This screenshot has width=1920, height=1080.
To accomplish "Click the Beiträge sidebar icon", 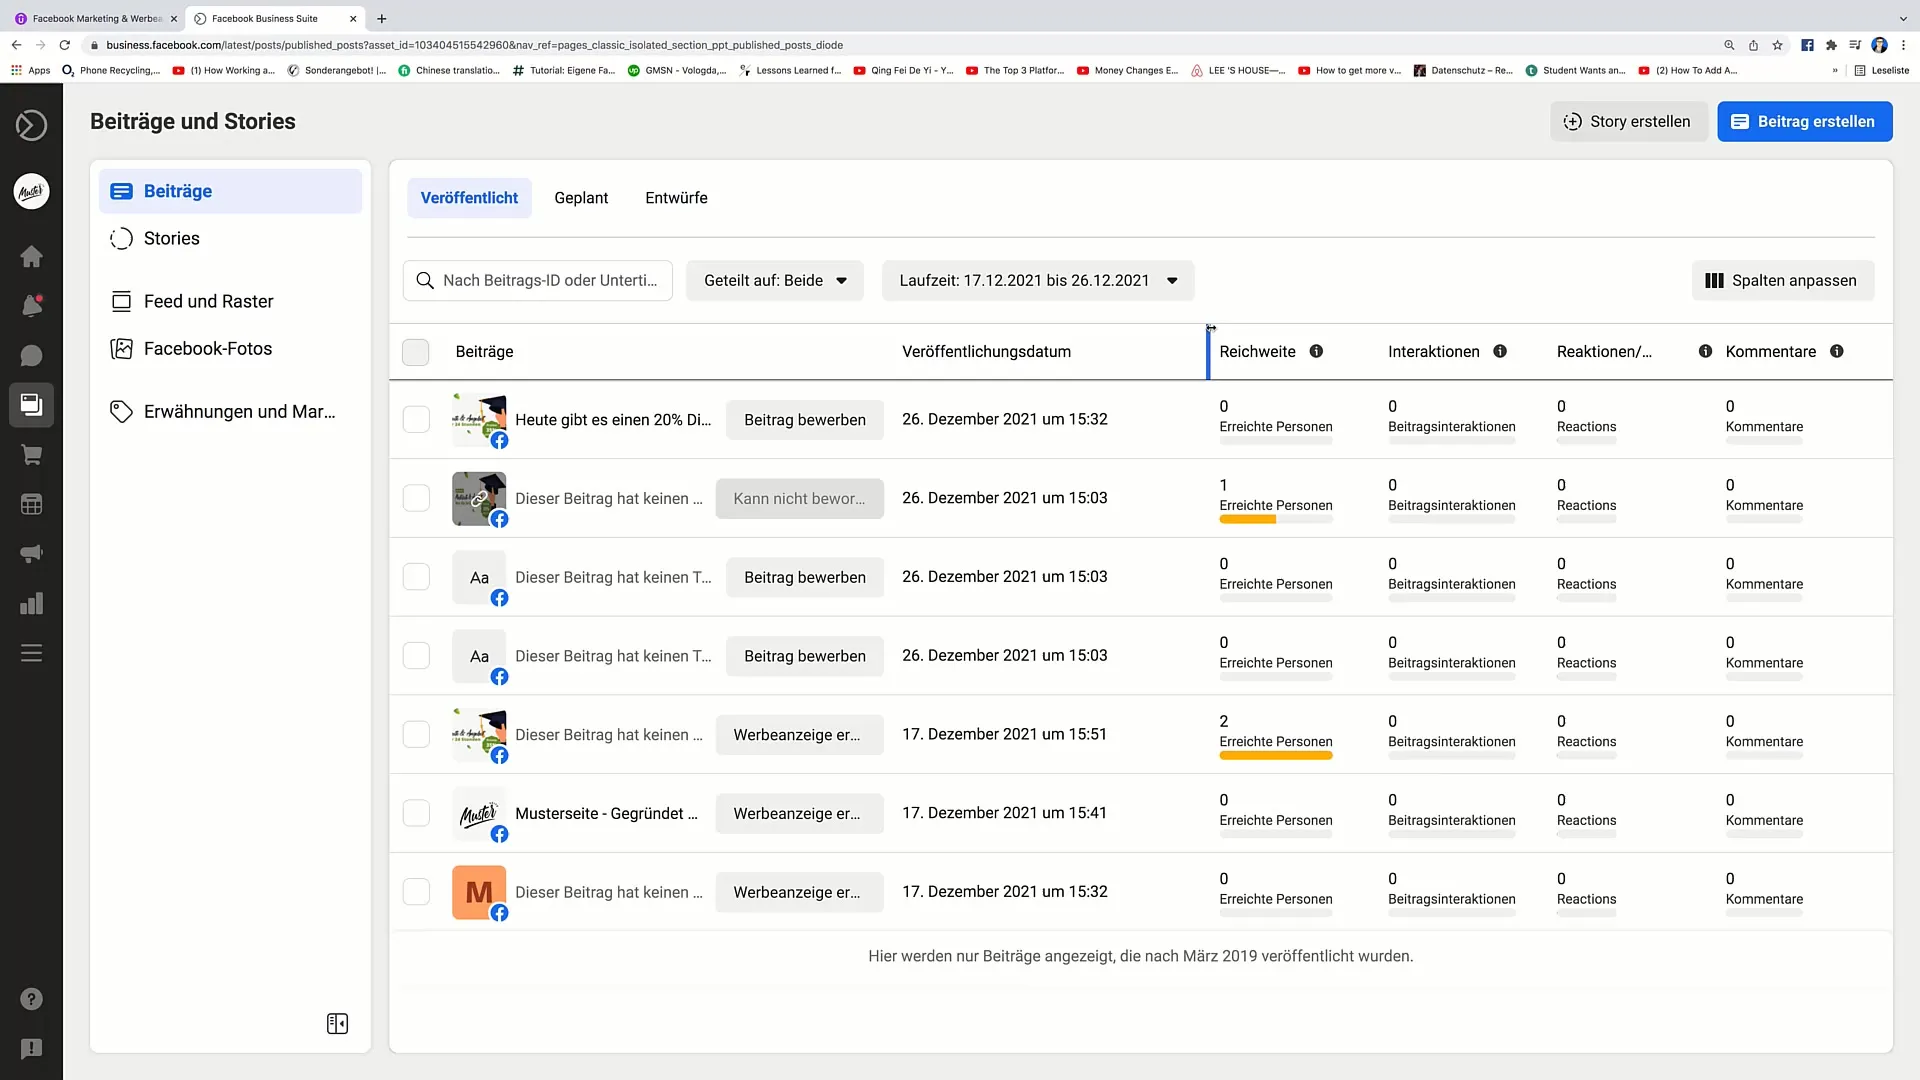I will click(123, 191).
